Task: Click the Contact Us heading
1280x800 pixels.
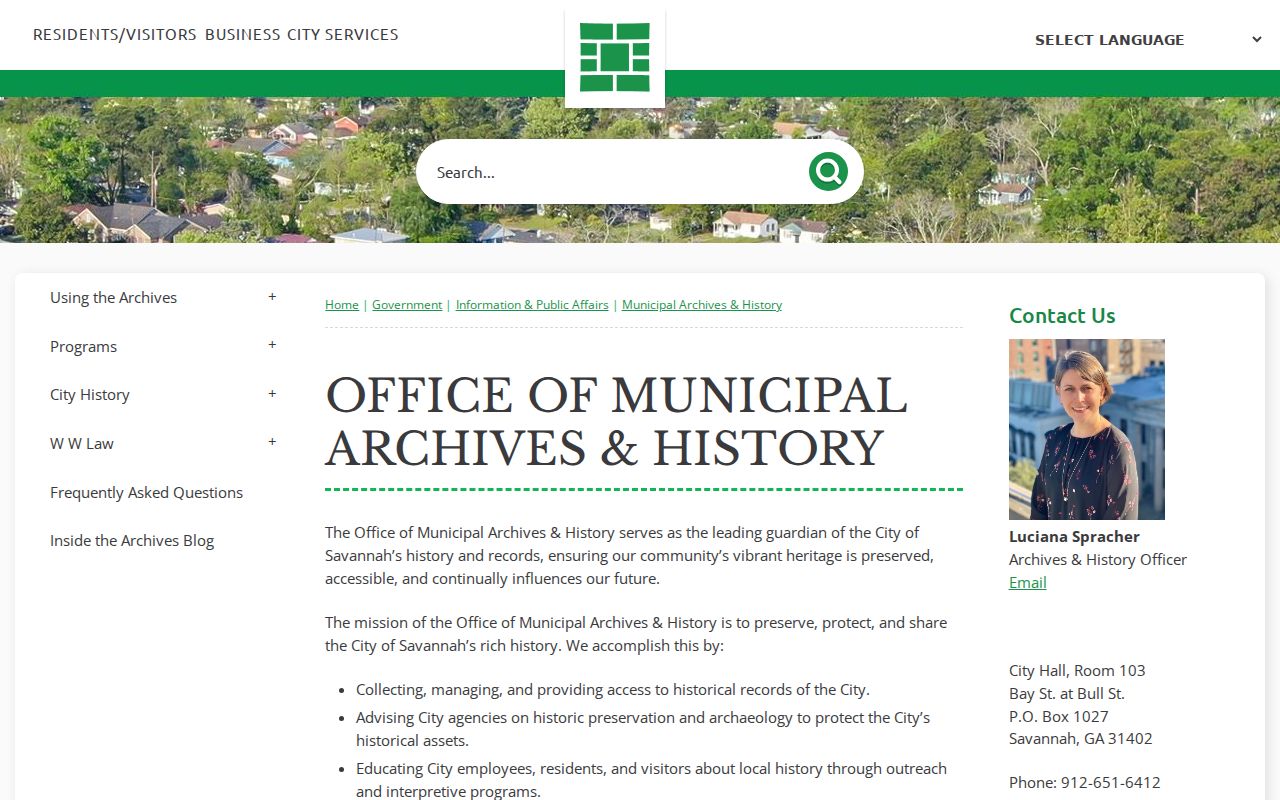Action: 1062,316
